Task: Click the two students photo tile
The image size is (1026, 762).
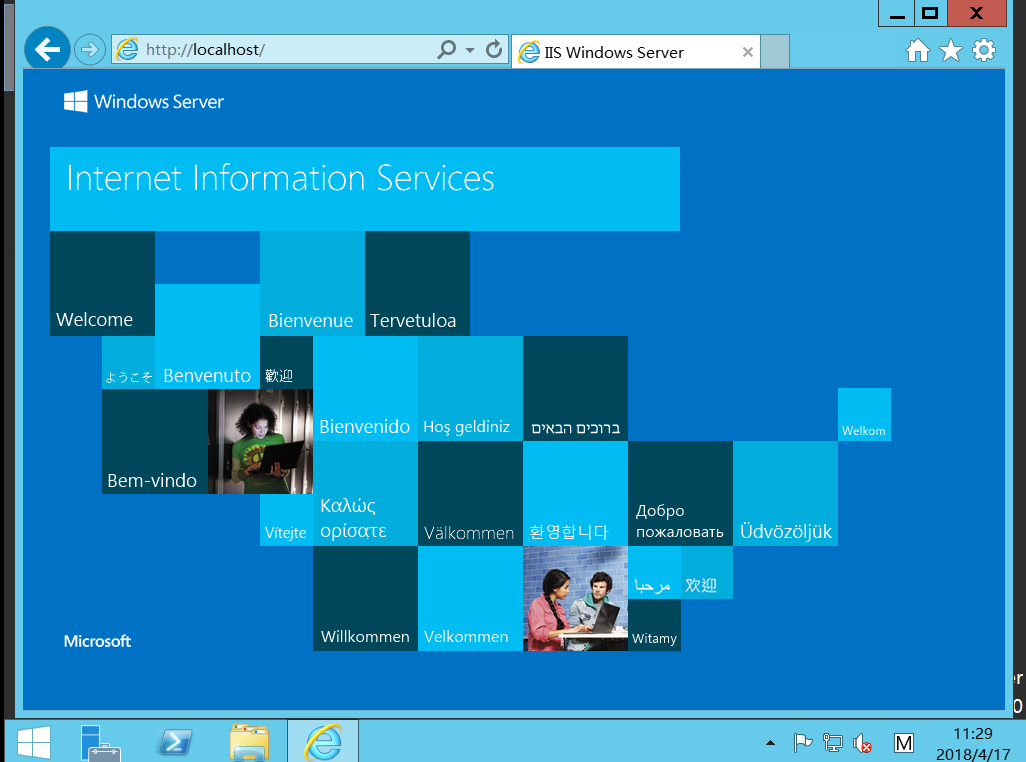Action: (576, 598)
